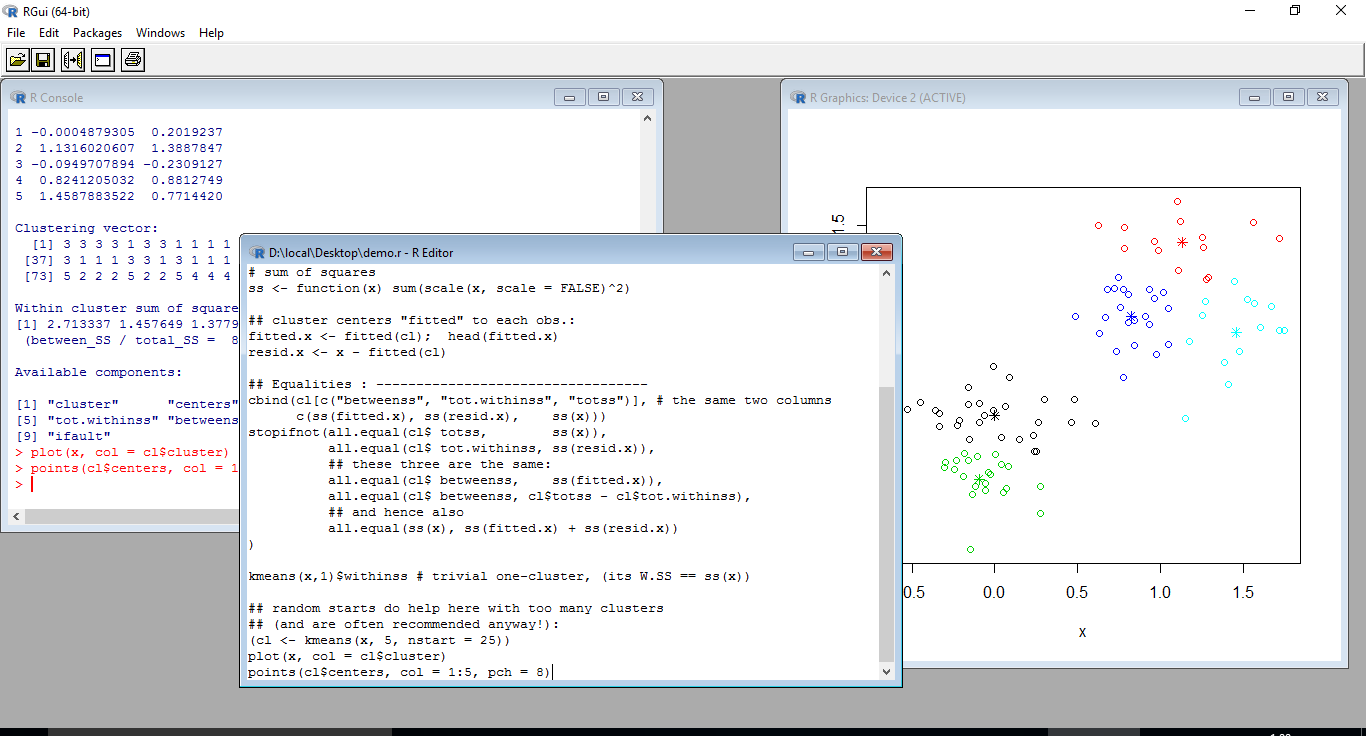The width and height of the screenshot is (1366, 736).
Task: Click the Save script toolbar icon
Action: (x=42, y=59)
